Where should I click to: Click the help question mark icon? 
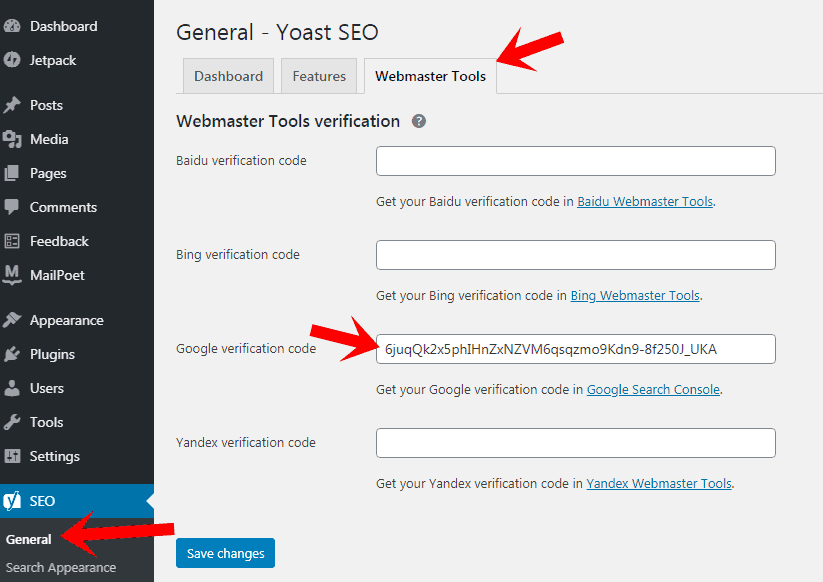tap(419, 121)
